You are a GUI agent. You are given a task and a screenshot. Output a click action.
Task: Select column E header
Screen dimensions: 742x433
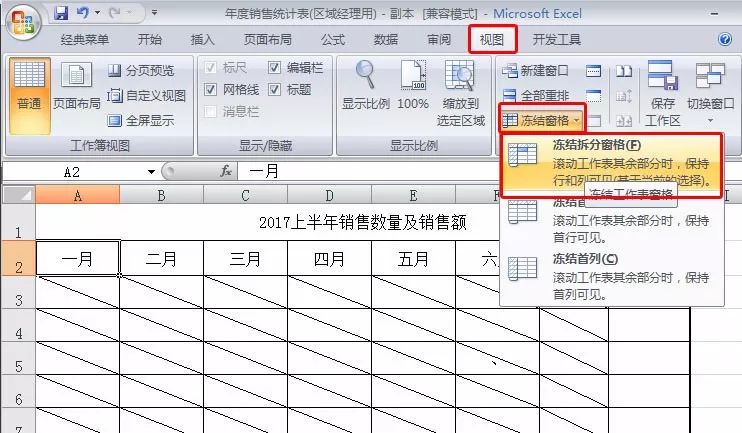[413, 194]
